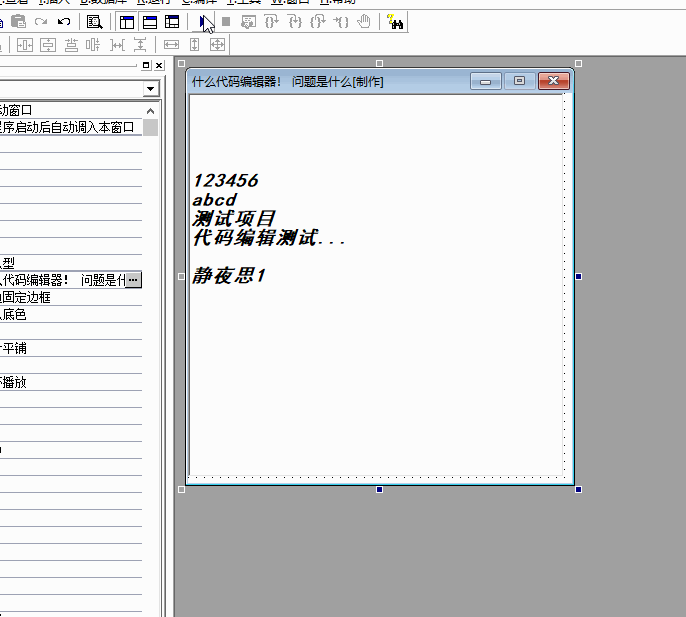Viewport: 686px width, 617px height.
Task: Select the hand icon in the debug toolbar
Action: coord(364,21)
